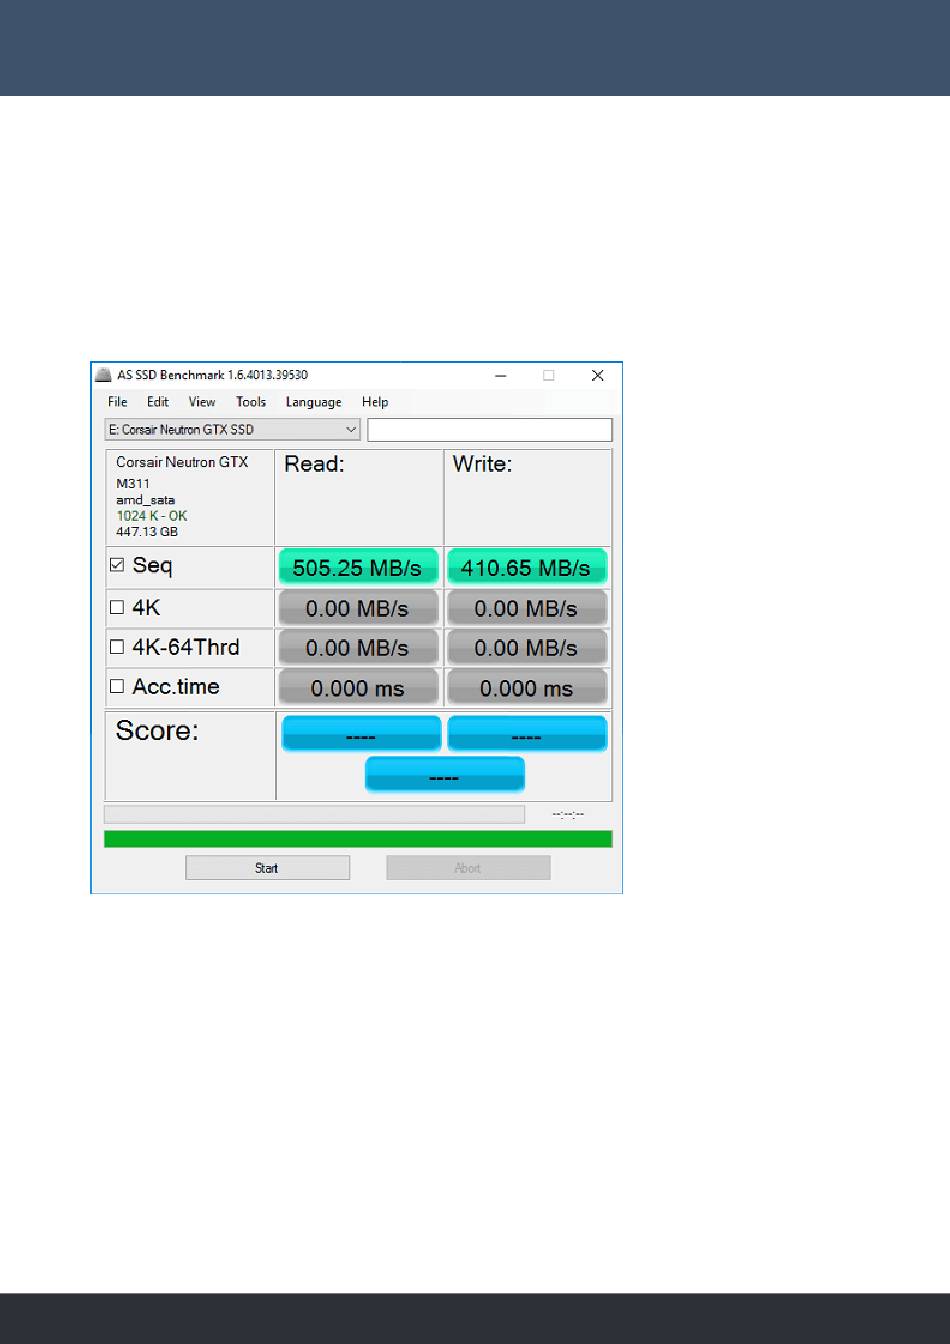Click the M311 firmware text
Viewport: 950px width, 1344px height.
[133, 484]
